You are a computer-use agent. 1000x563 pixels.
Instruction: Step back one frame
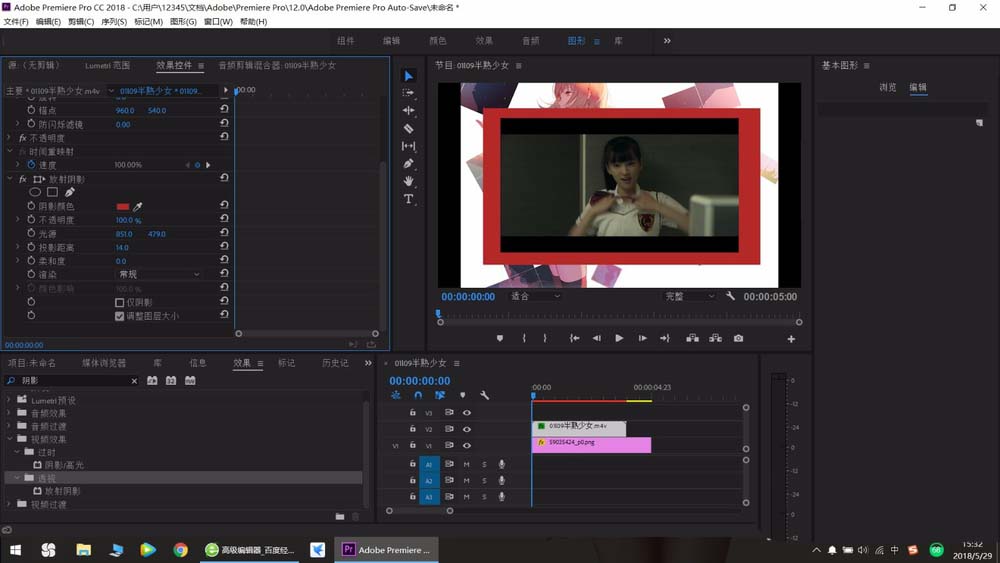596,338
